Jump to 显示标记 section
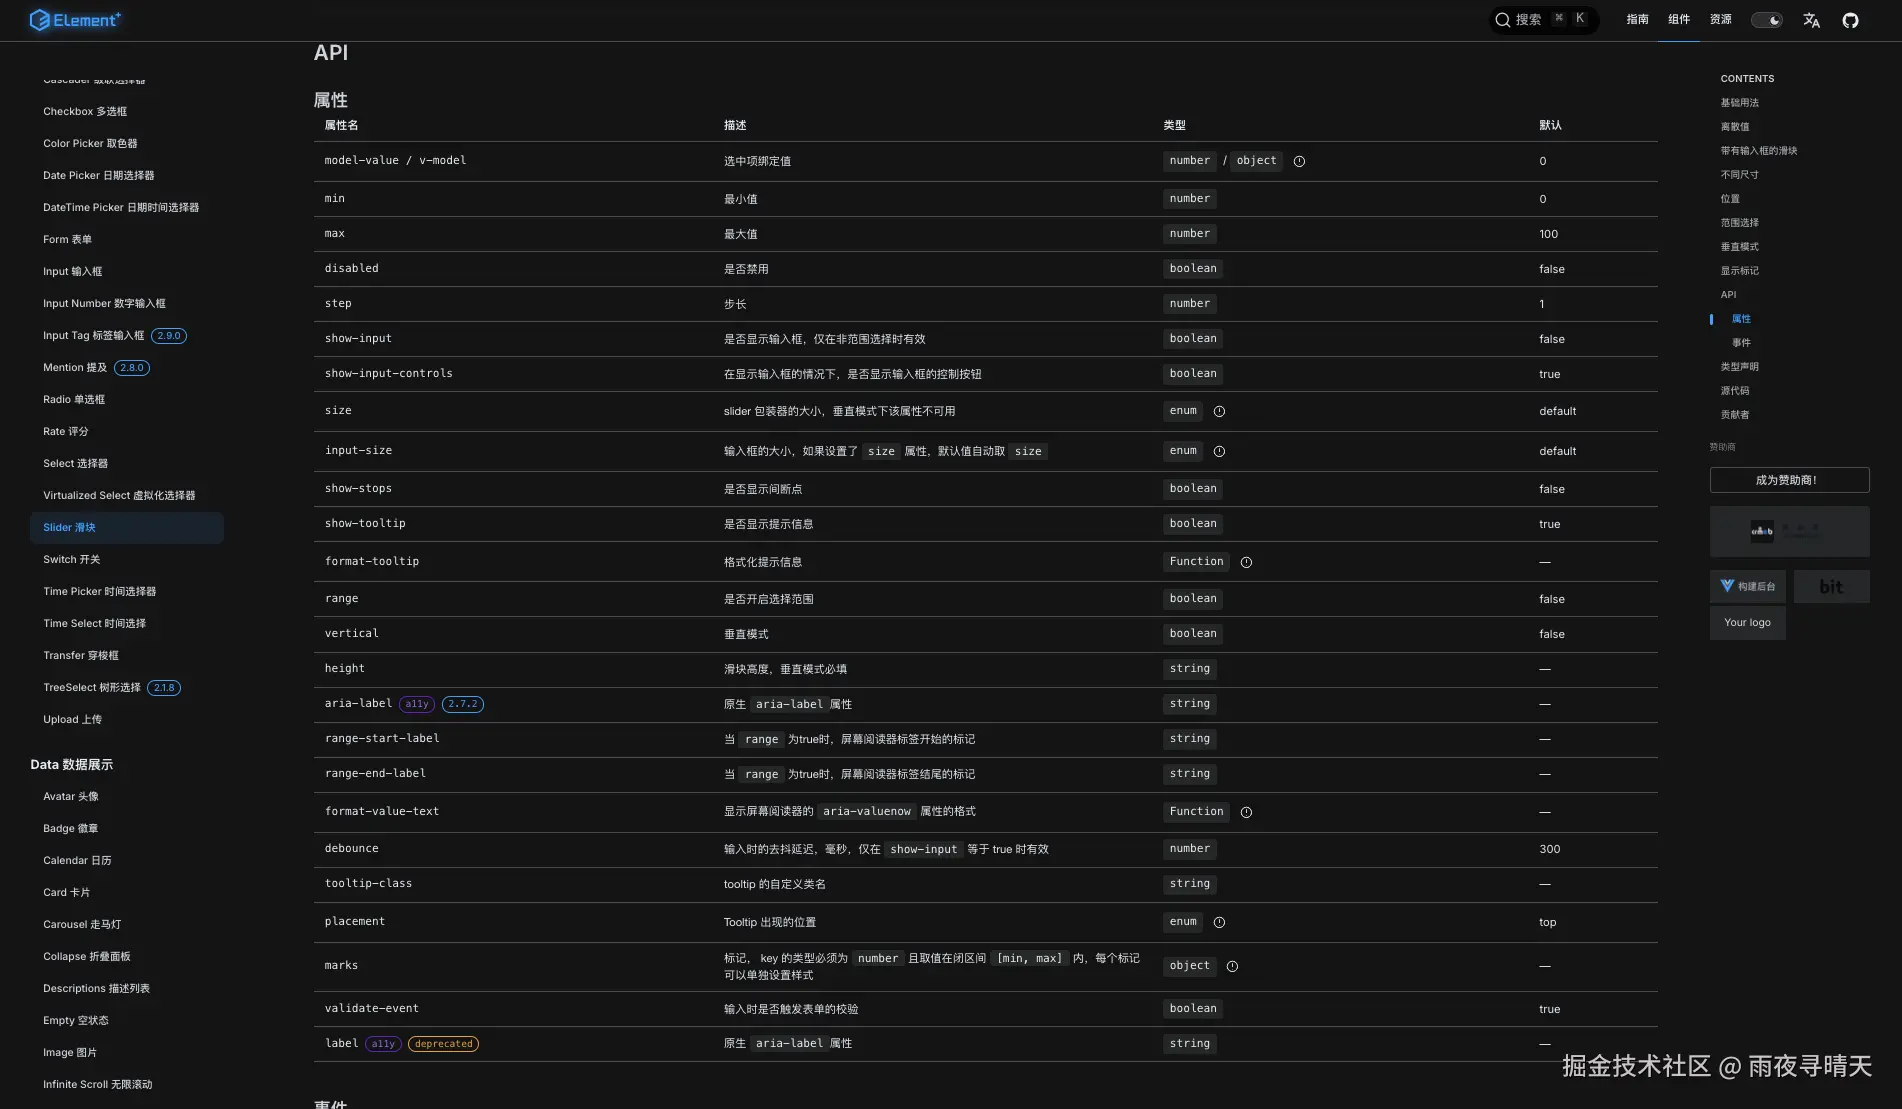This screenshot has height=1109, width=1902. [x=1739, y=271]
